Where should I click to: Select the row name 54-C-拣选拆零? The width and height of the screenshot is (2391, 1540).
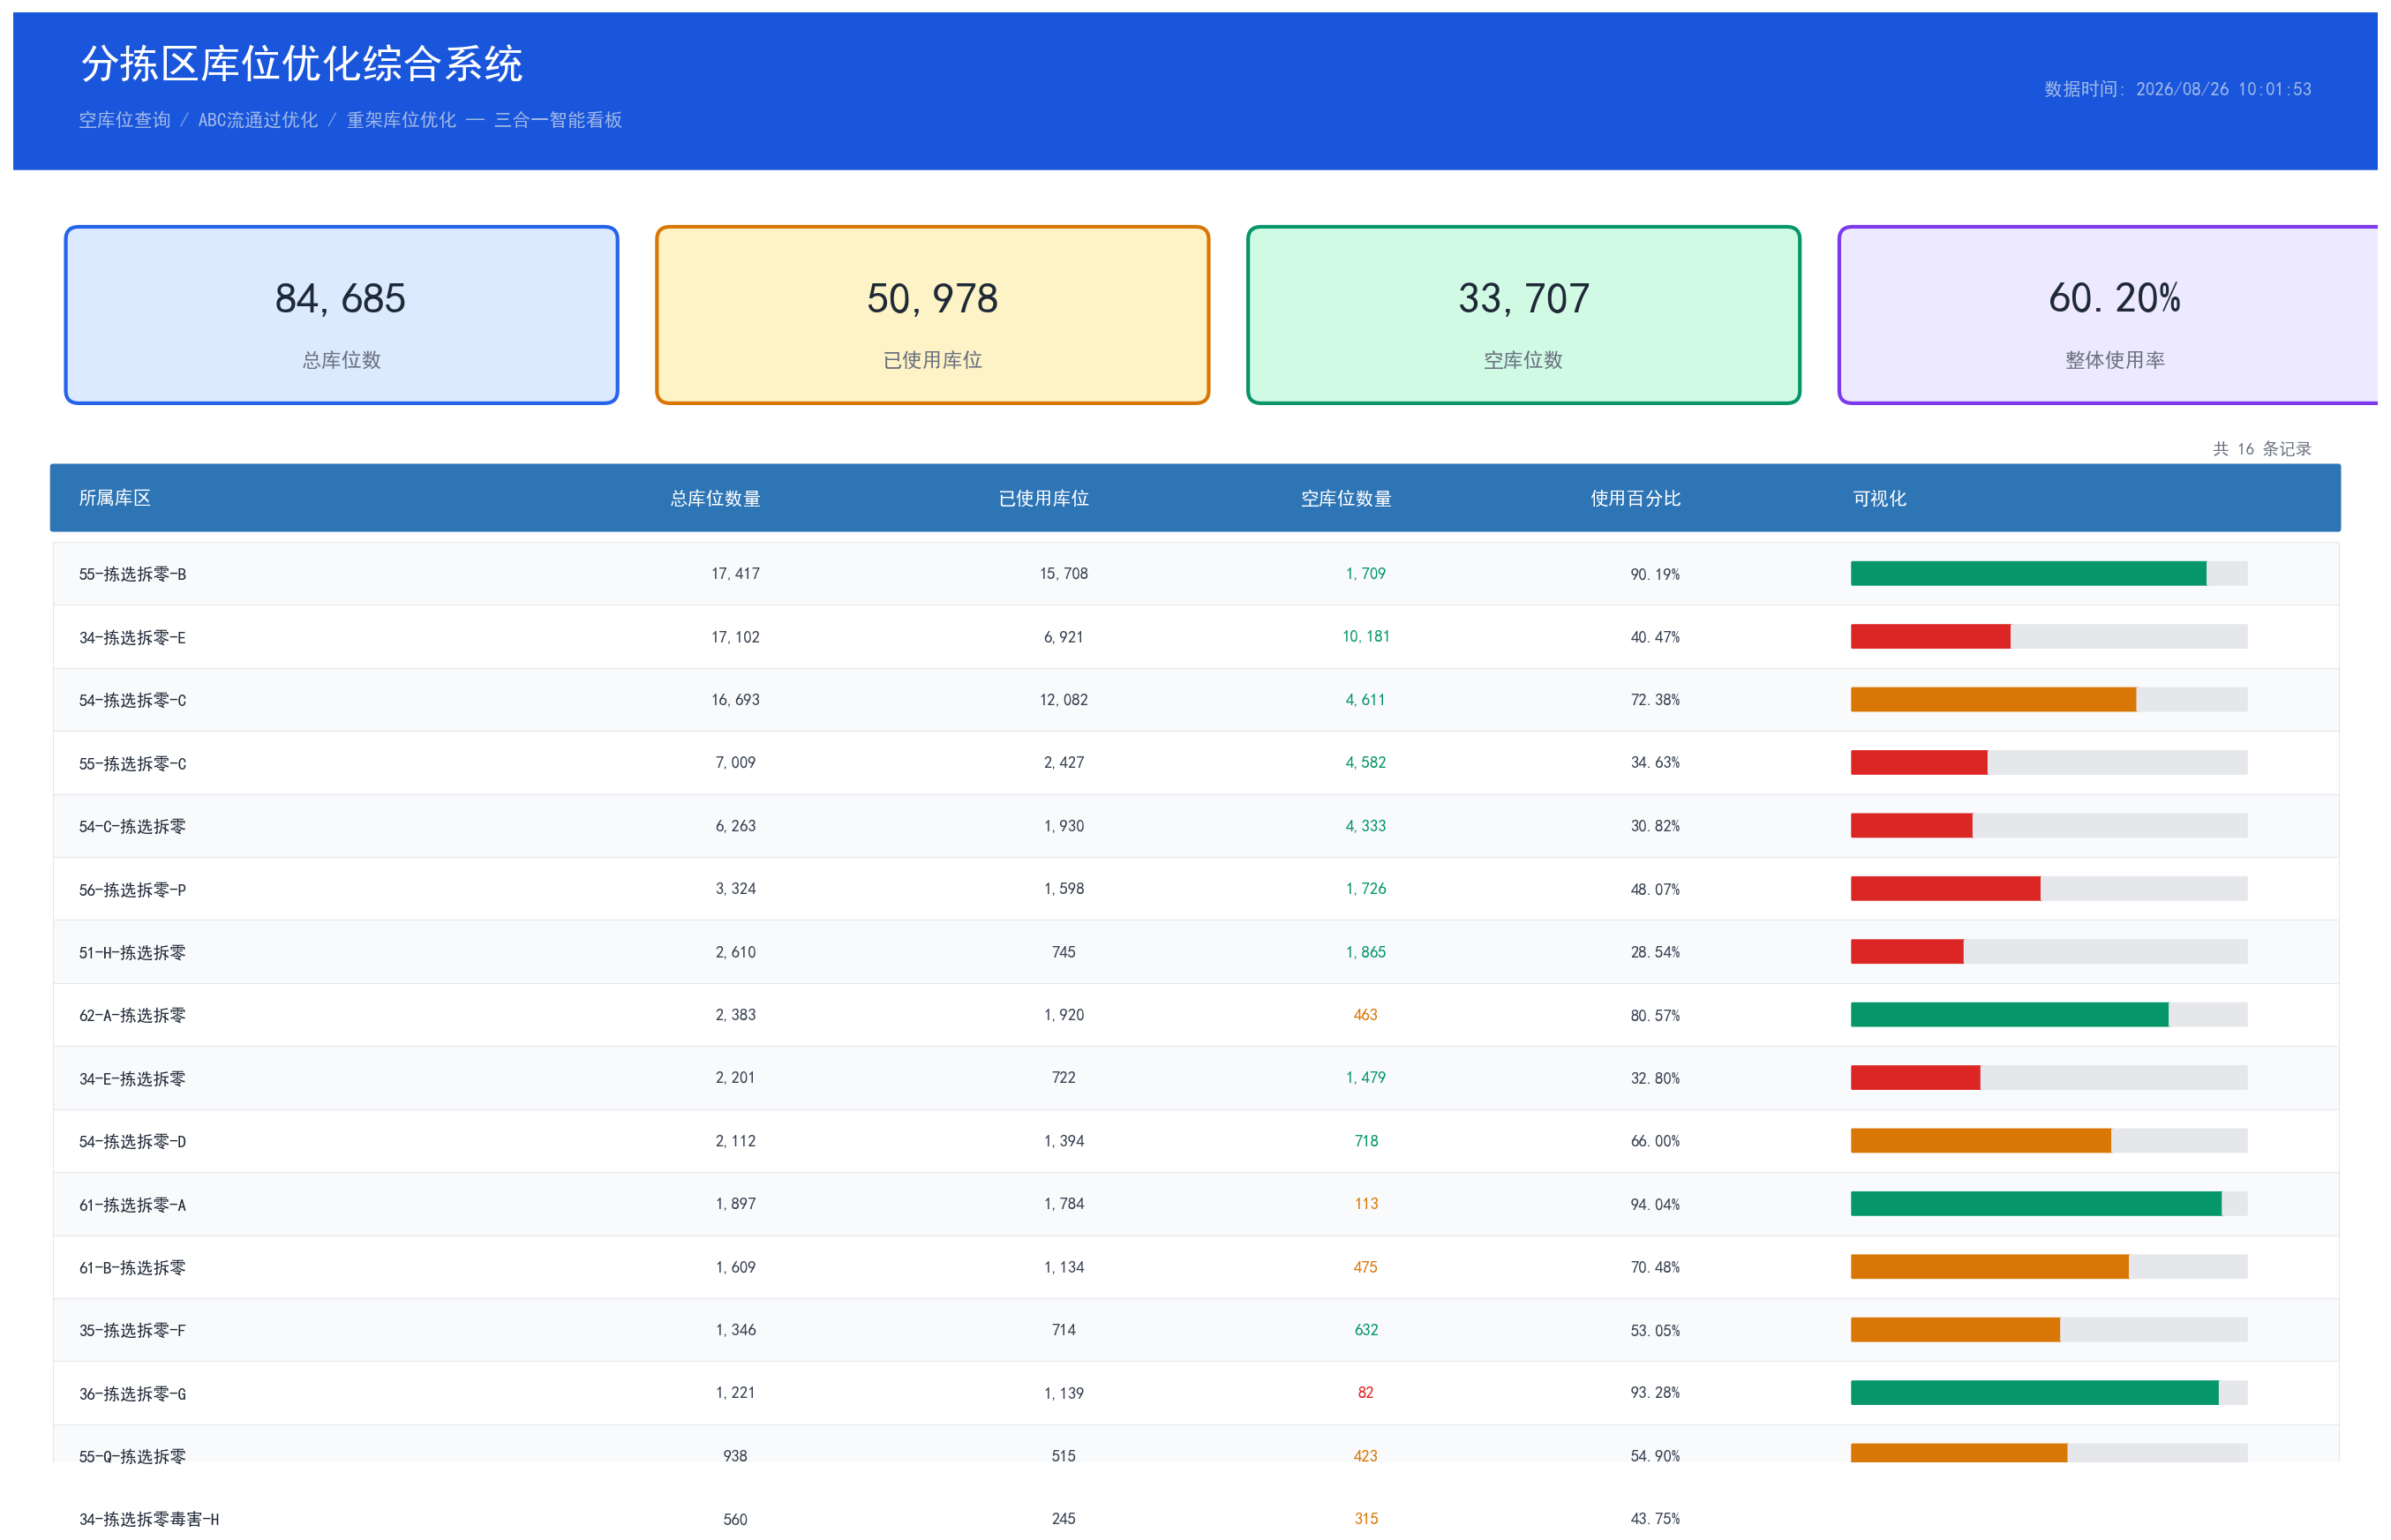click(x=132, y=826)
